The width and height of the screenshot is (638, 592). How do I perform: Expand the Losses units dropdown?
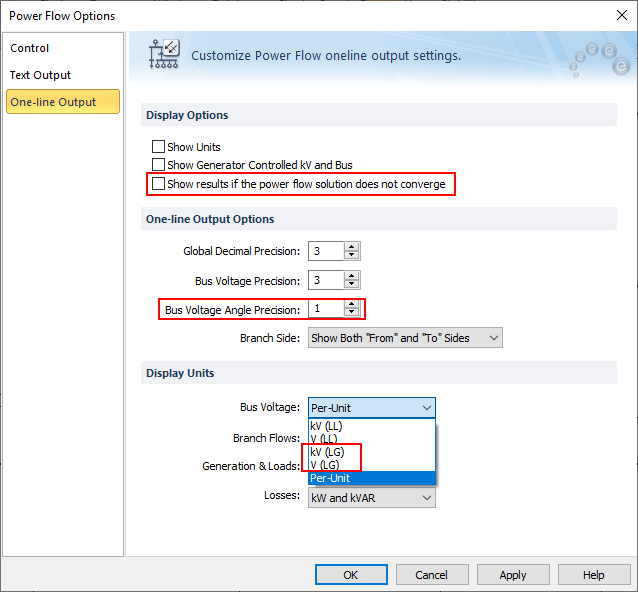coord(427,497)
